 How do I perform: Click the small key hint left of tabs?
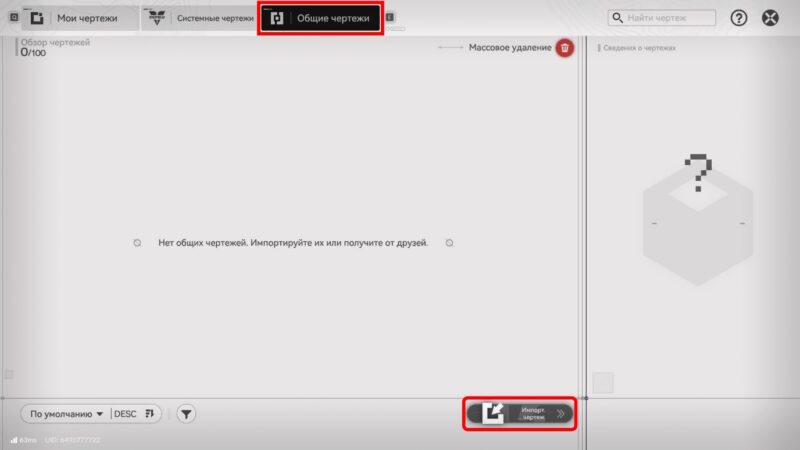pos(13,17)
